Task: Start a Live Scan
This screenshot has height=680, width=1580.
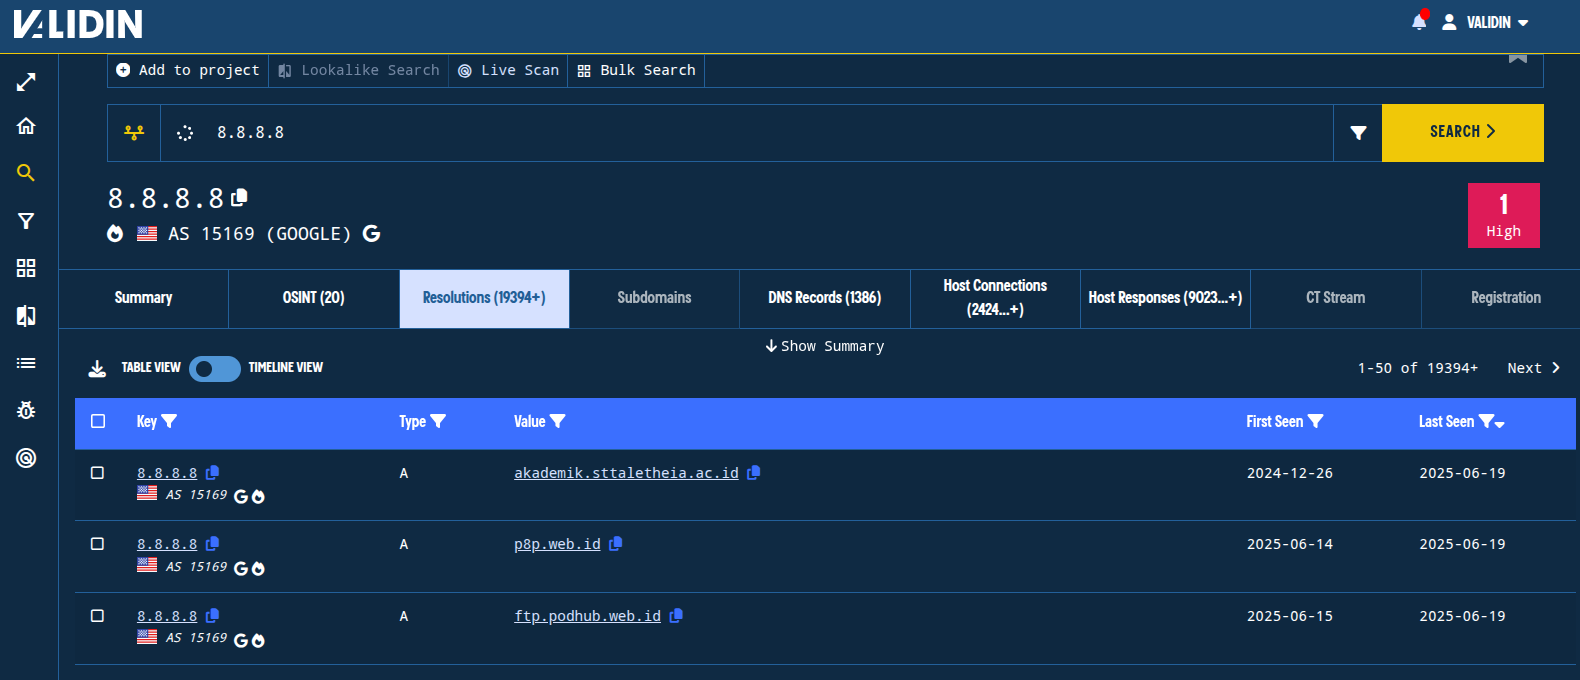Action: [x=508, y=70]
